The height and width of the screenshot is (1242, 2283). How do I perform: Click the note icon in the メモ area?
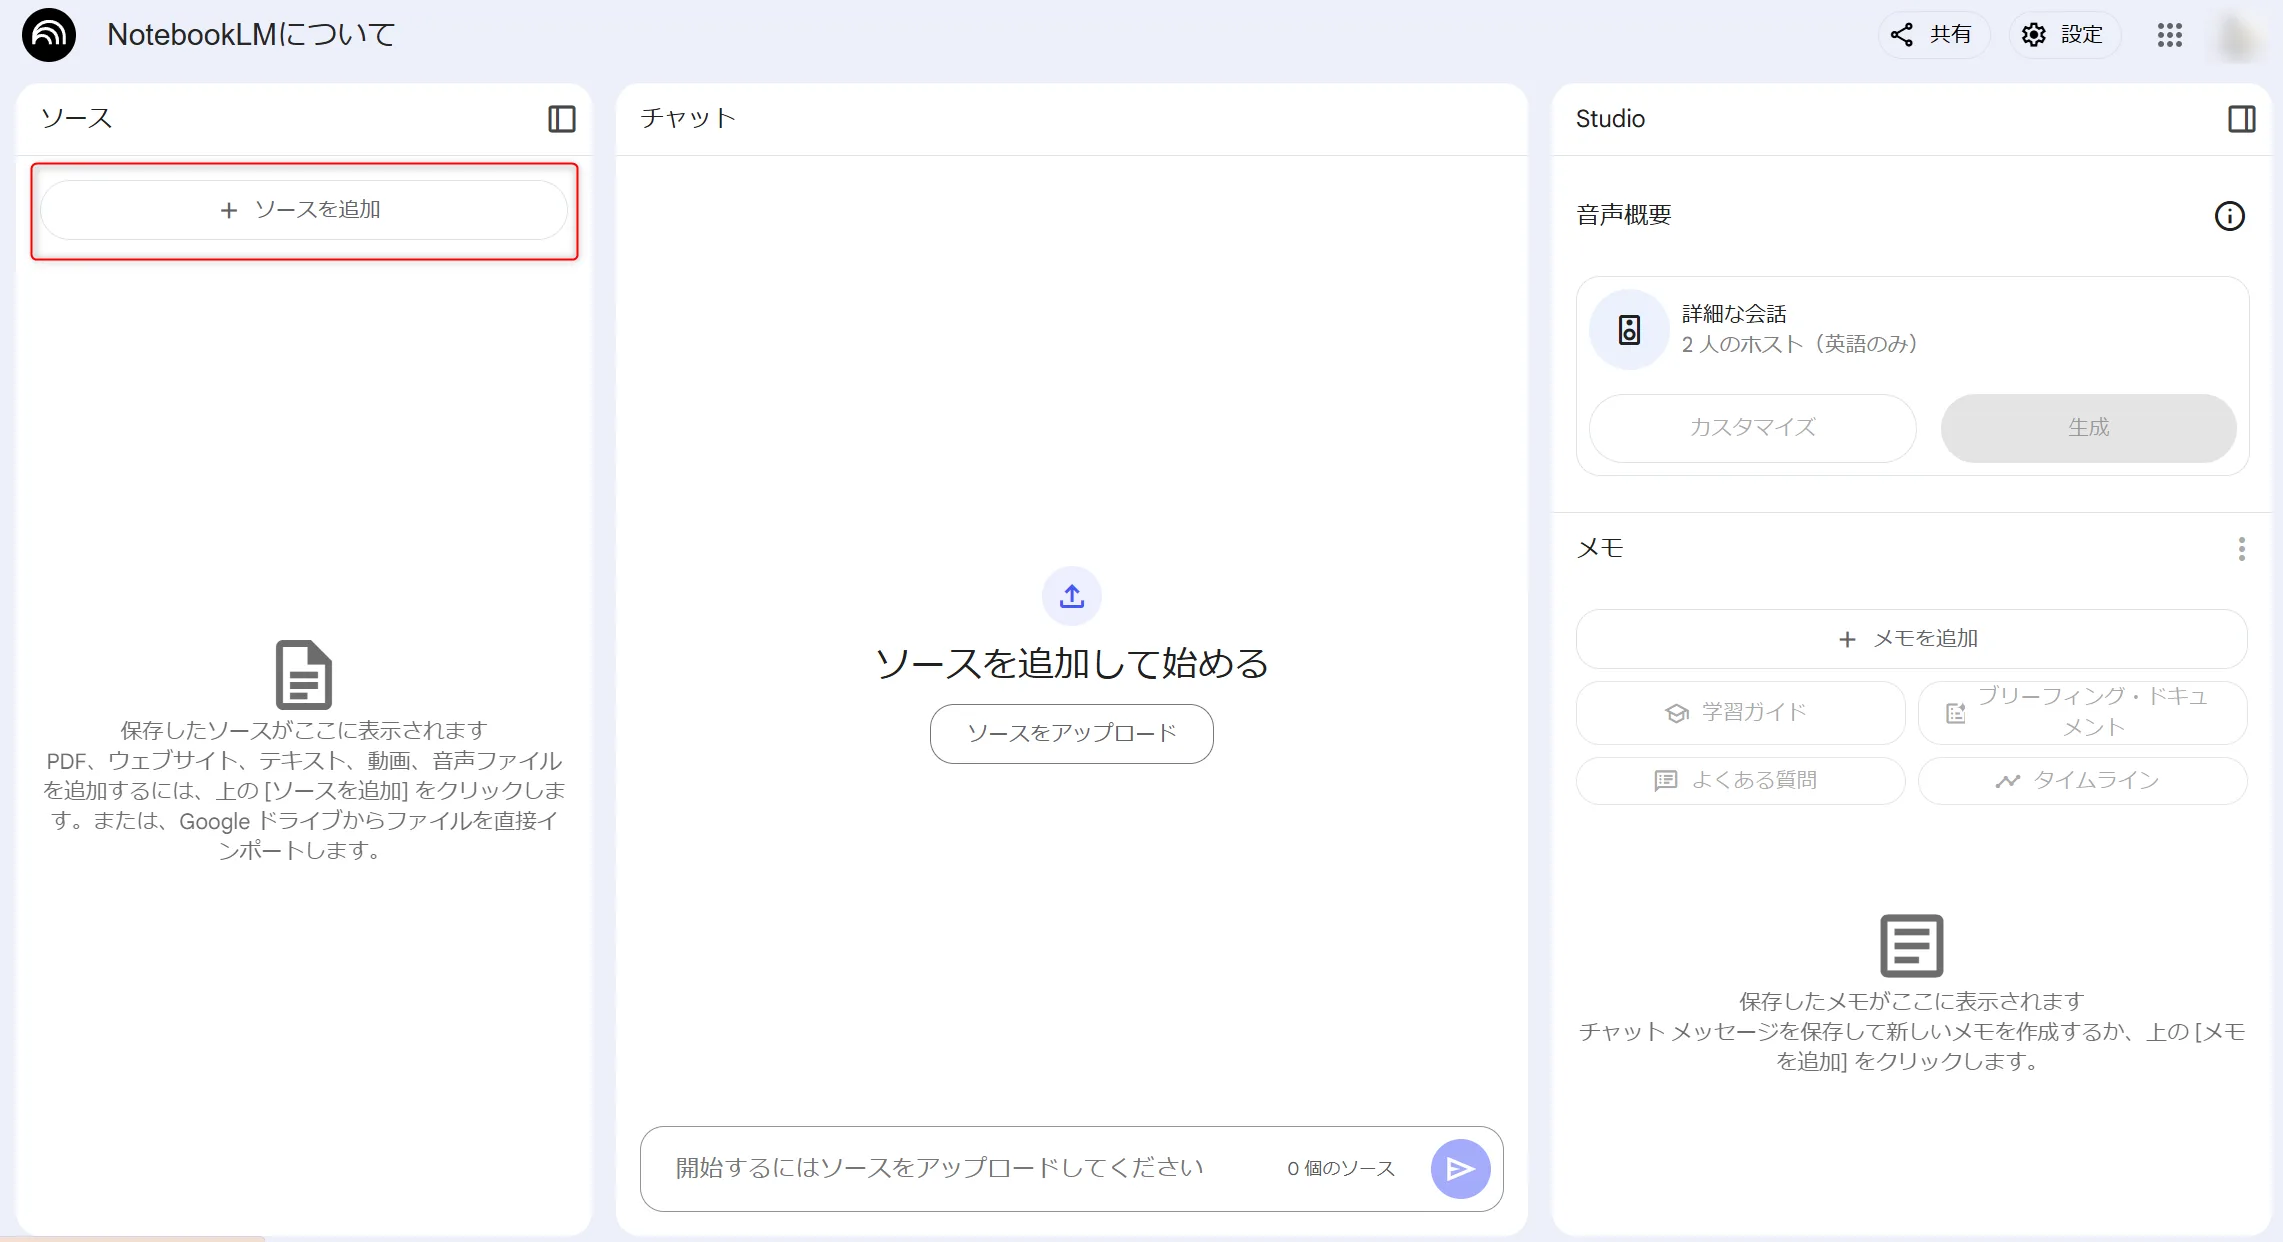click(x=1912, y=945)
